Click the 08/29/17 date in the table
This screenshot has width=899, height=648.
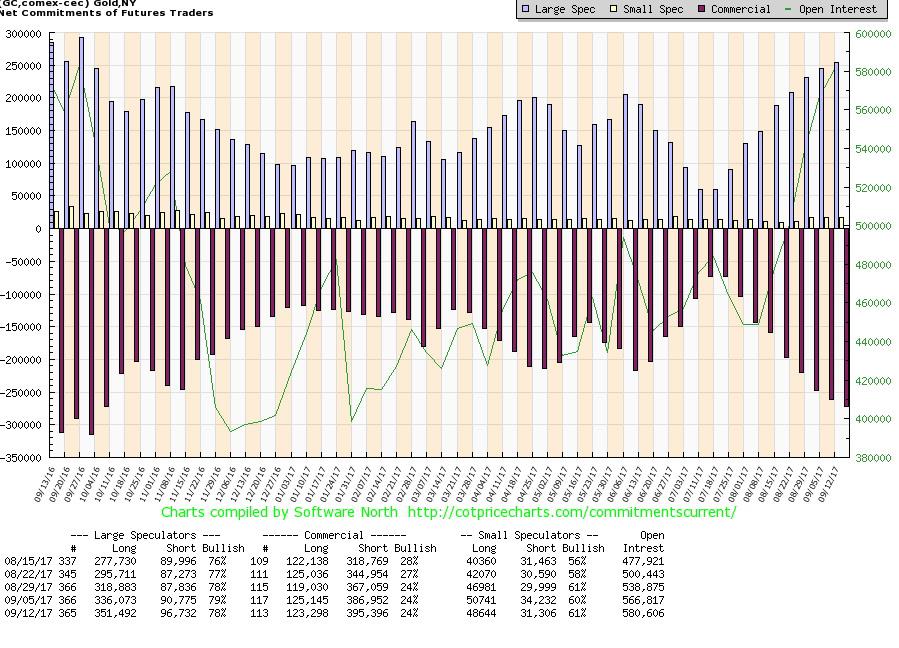(x=28, y=587)
